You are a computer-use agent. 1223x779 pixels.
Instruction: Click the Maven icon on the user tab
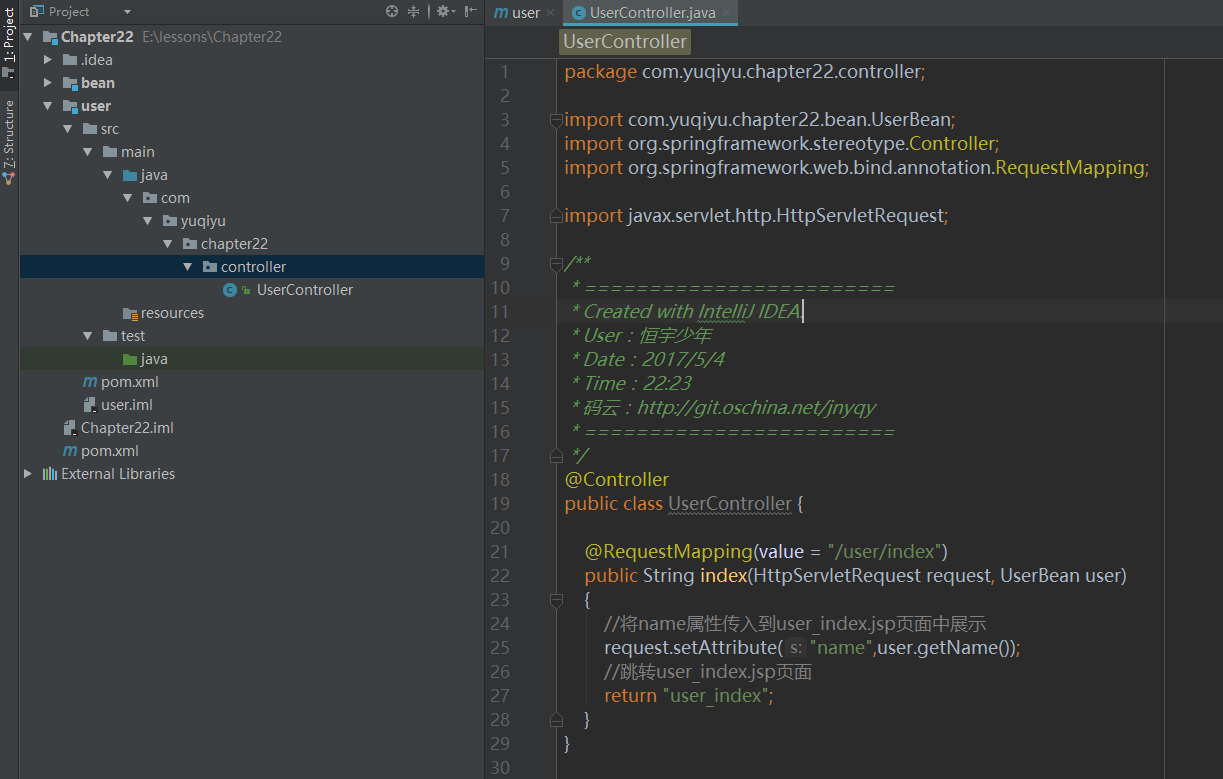pos(501,13)
